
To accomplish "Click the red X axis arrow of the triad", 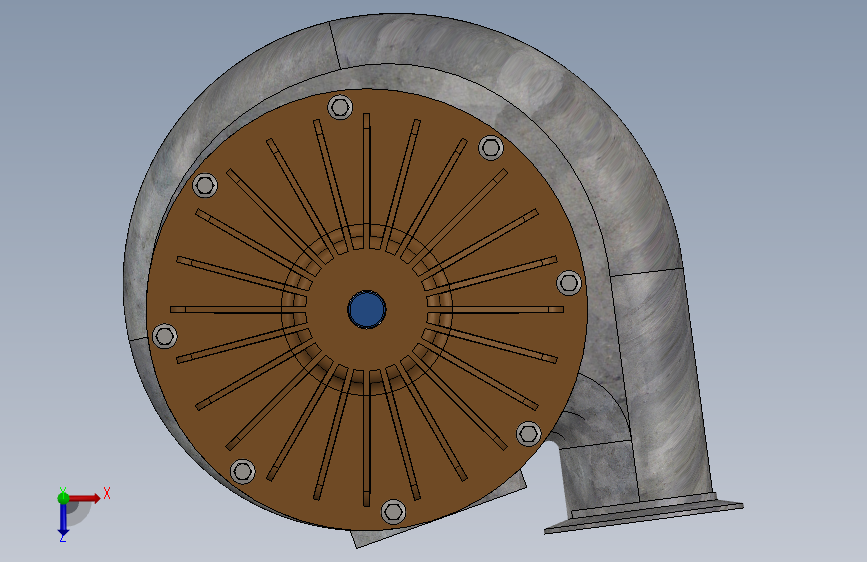I will coord(84,498).
